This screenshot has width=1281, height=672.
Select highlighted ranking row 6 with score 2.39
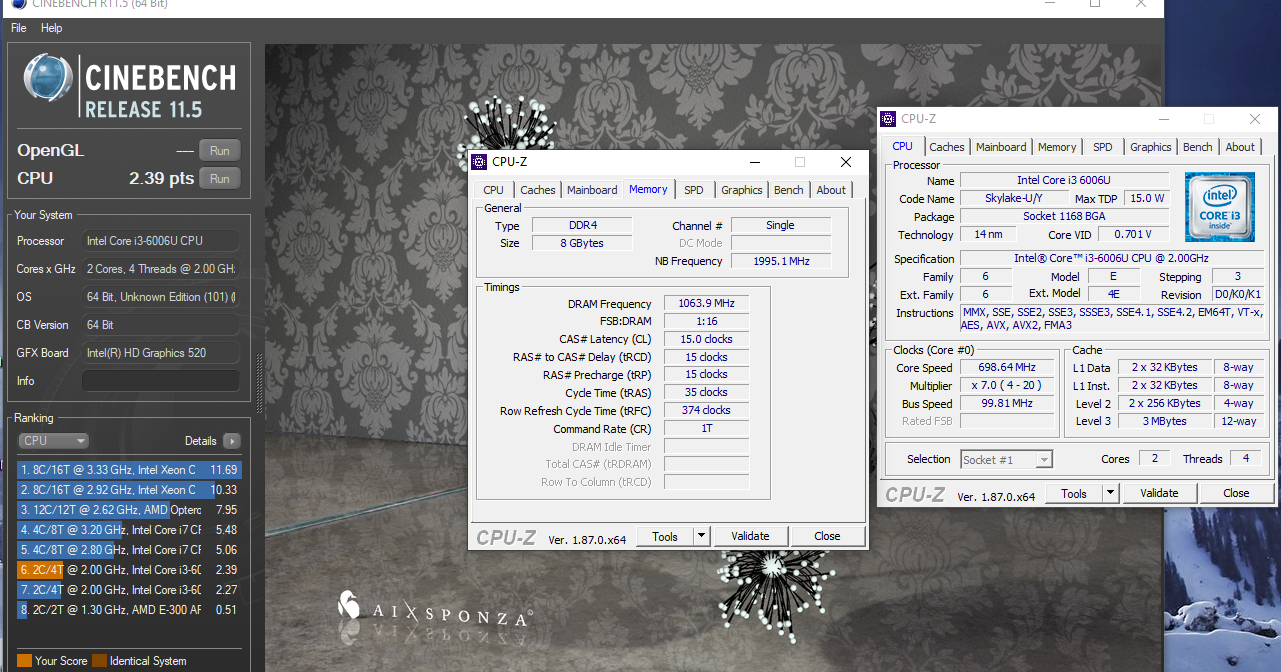pyautogui.click(x=129, y=569)
